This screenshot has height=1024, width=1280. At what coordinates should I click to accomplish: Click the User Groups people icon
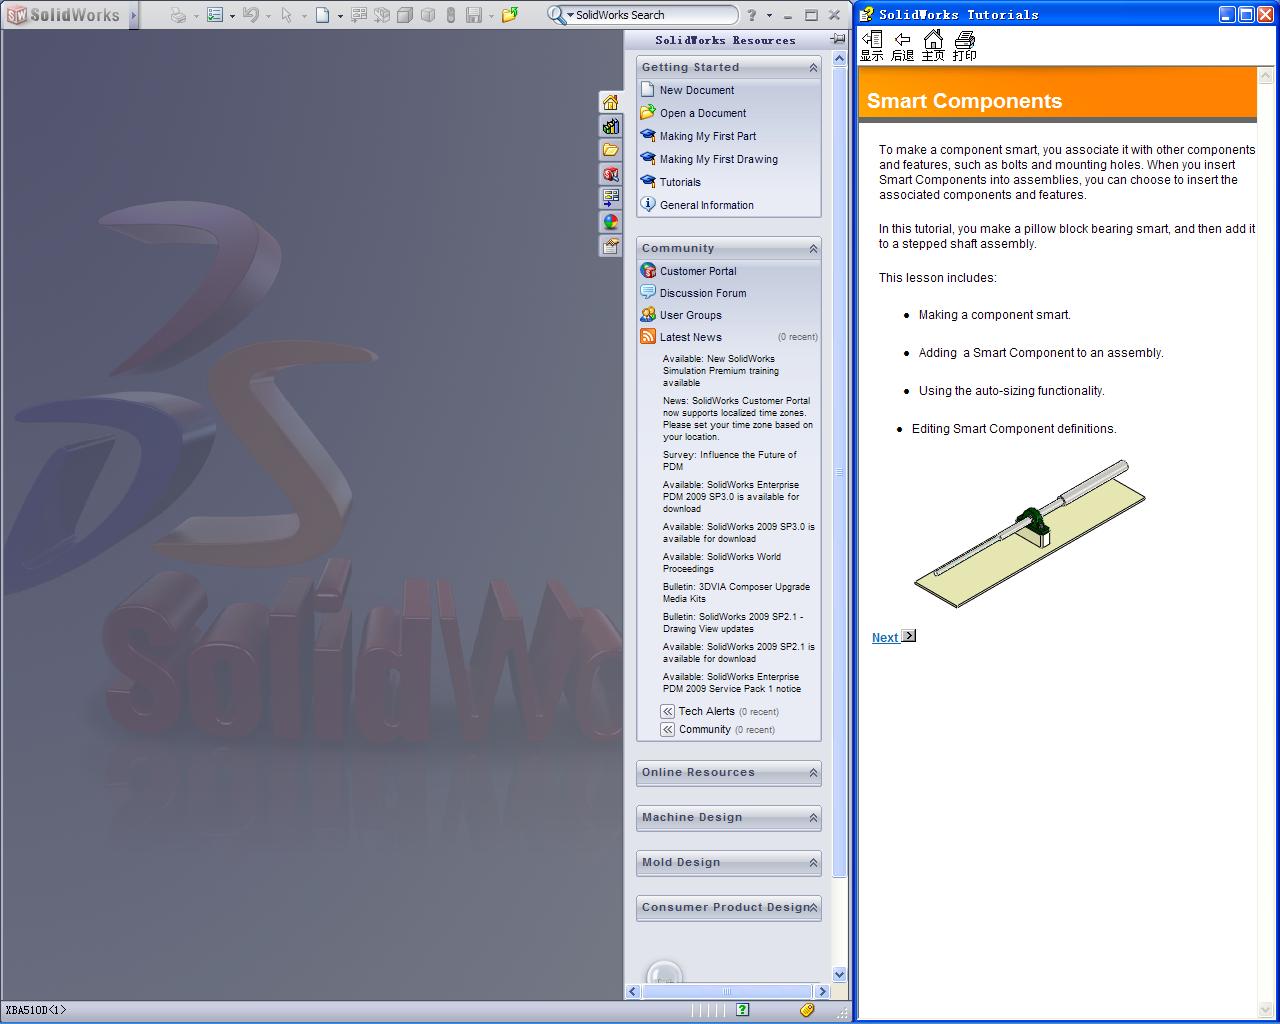648,315
